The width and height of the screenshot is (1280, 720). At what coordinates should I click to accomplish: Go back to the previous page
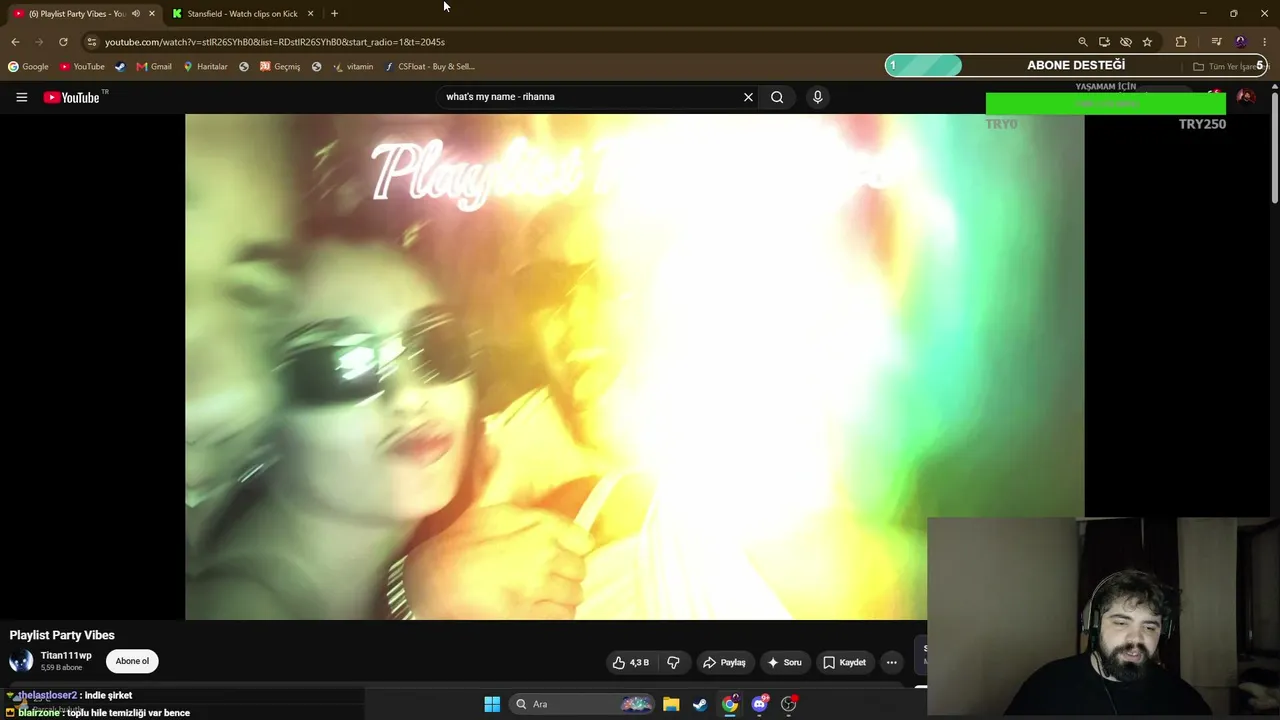(x=15, y=42)
